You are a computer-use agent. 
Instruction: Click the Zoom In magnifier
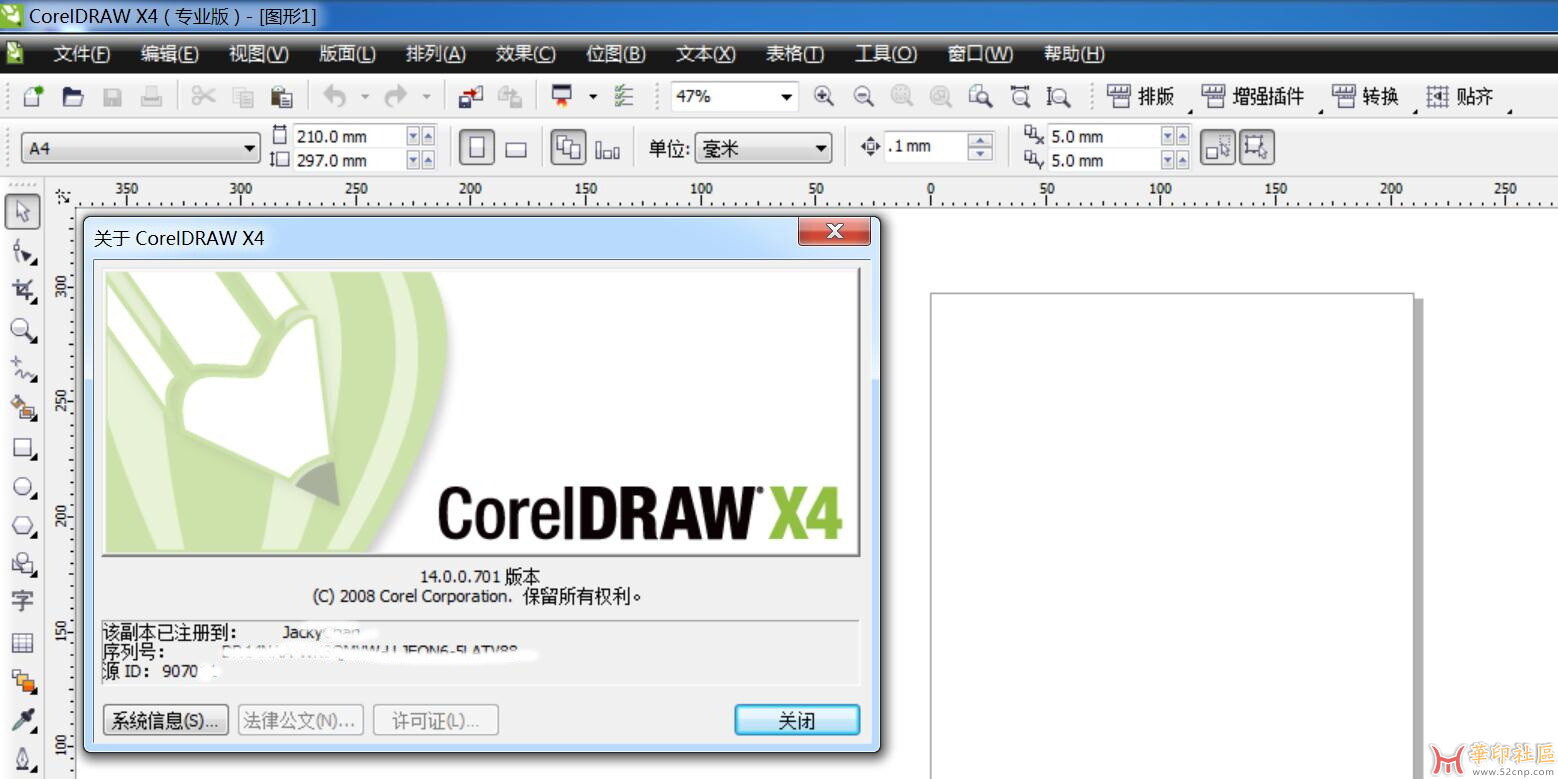pos(824,96)
